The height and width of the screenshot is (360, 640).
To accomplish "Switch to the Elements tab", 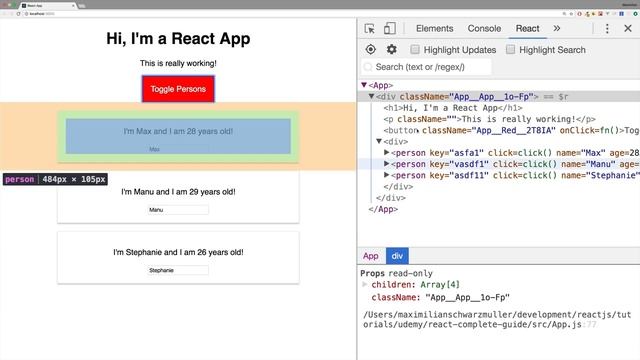I will 434,29.
